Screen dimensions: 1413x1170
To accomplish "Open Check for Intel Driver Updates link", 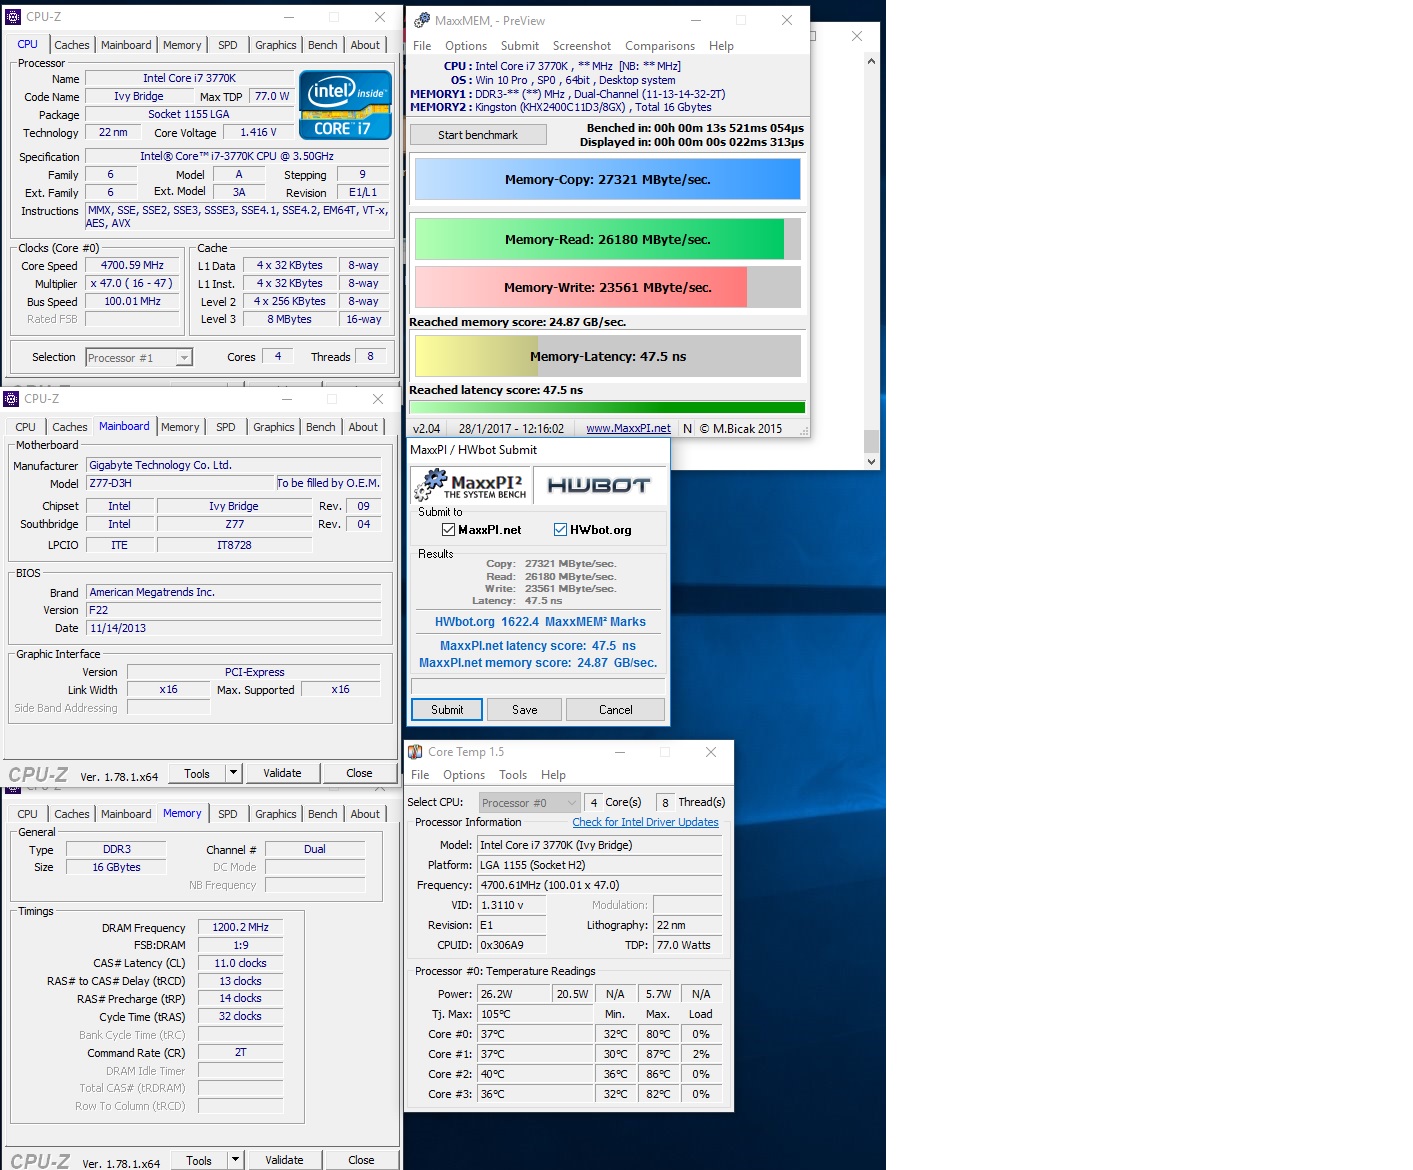I will pyautogui.click(x=645, y=822).
